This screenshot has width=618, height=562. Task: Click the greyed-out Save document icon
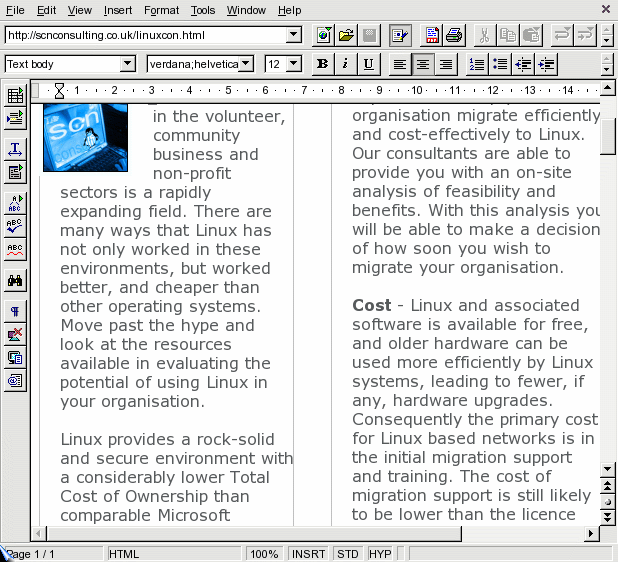coord(369,35)
